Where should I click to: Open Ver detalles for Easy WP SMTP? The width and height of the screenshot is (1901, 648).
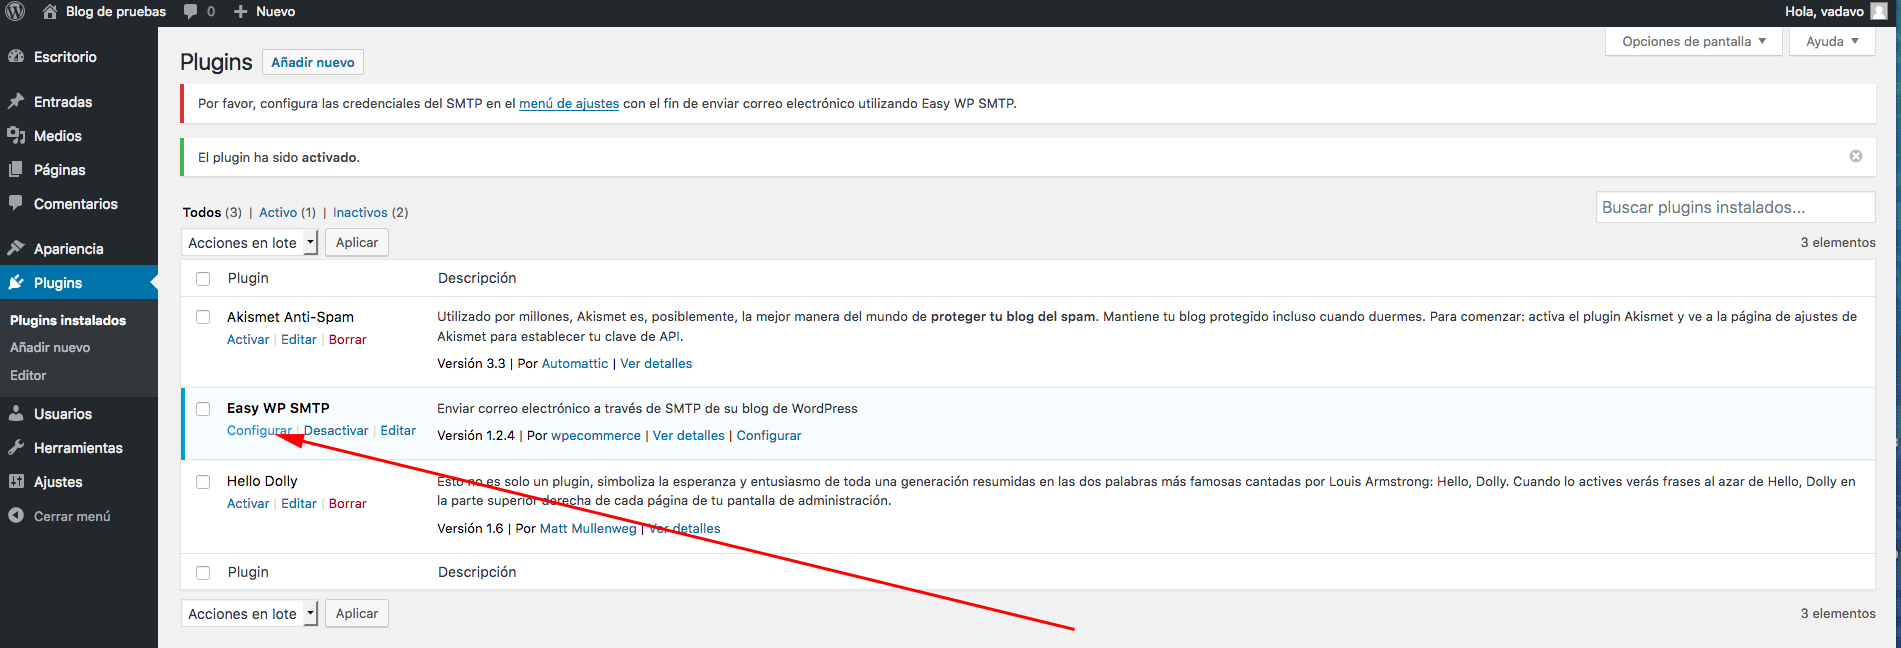(689, 436)
